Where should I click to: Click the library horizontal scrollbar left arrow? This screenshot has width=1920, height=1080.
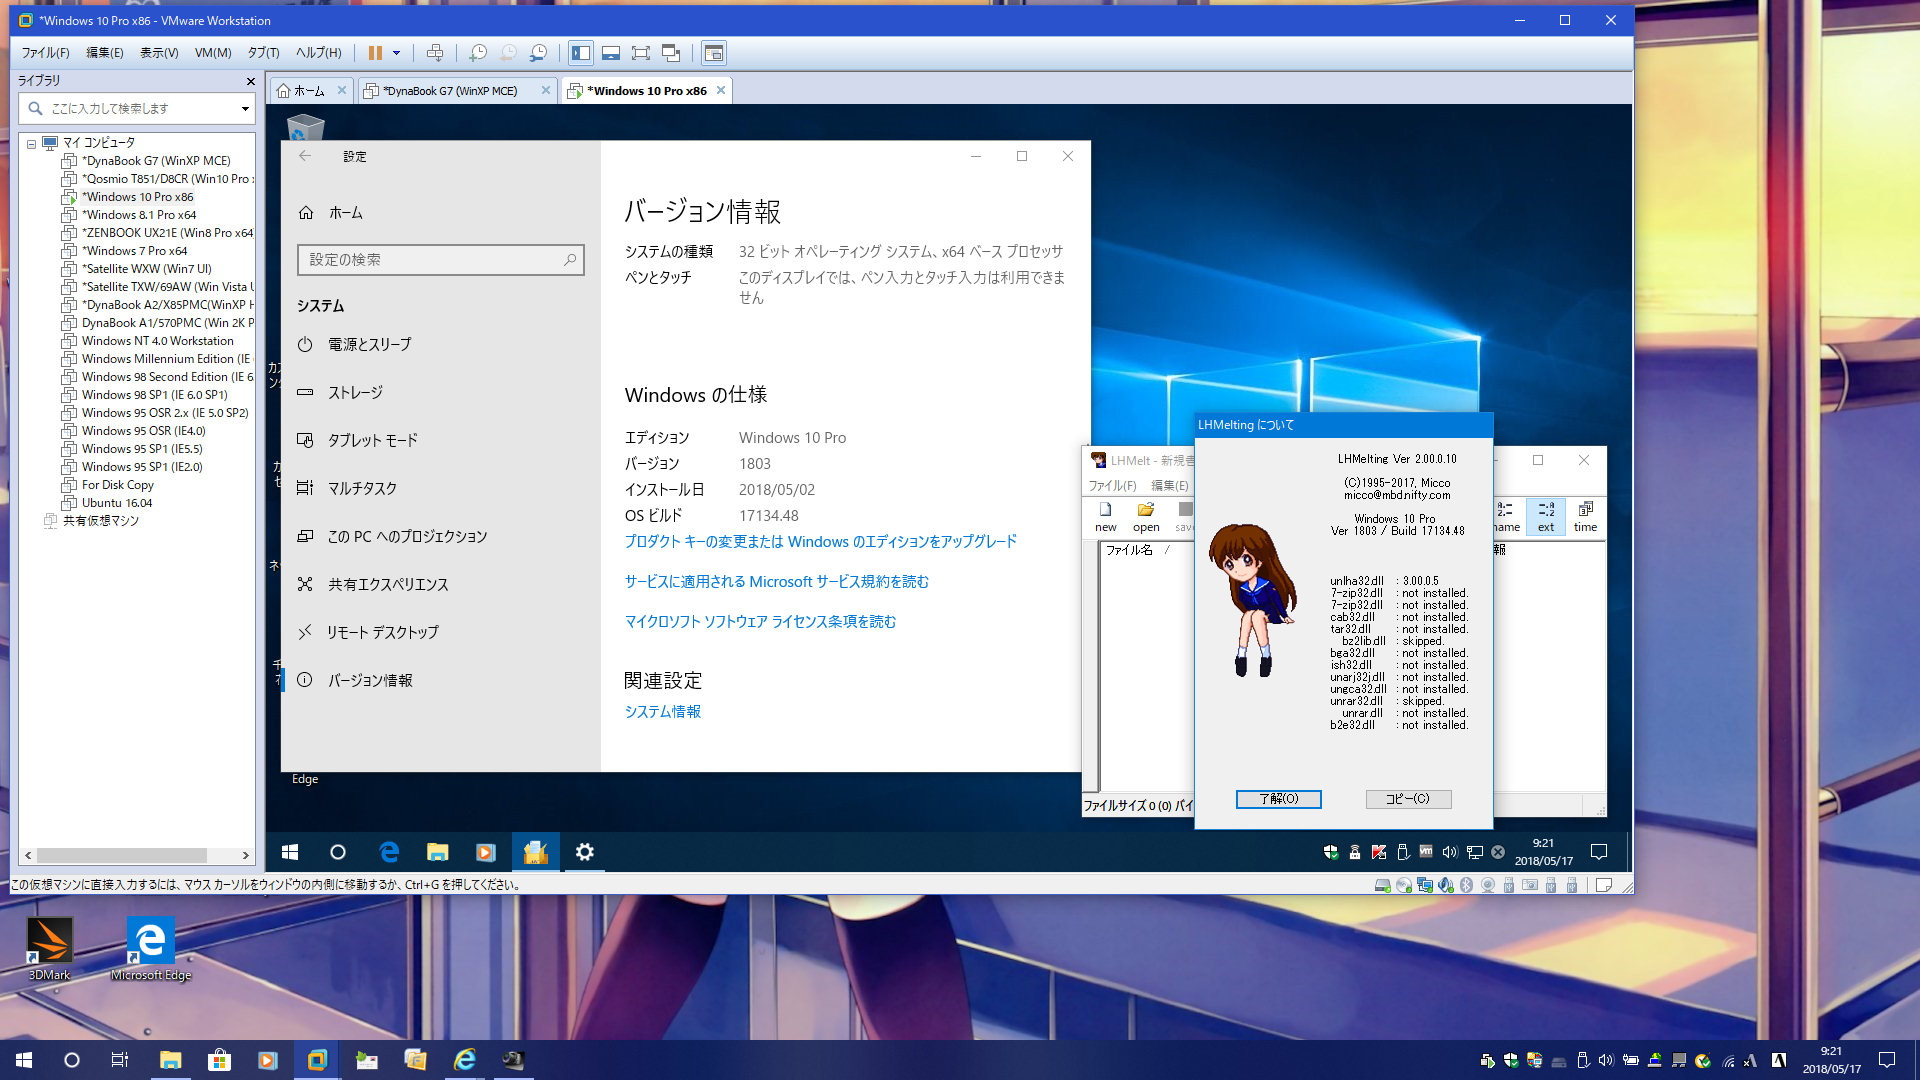28,856
